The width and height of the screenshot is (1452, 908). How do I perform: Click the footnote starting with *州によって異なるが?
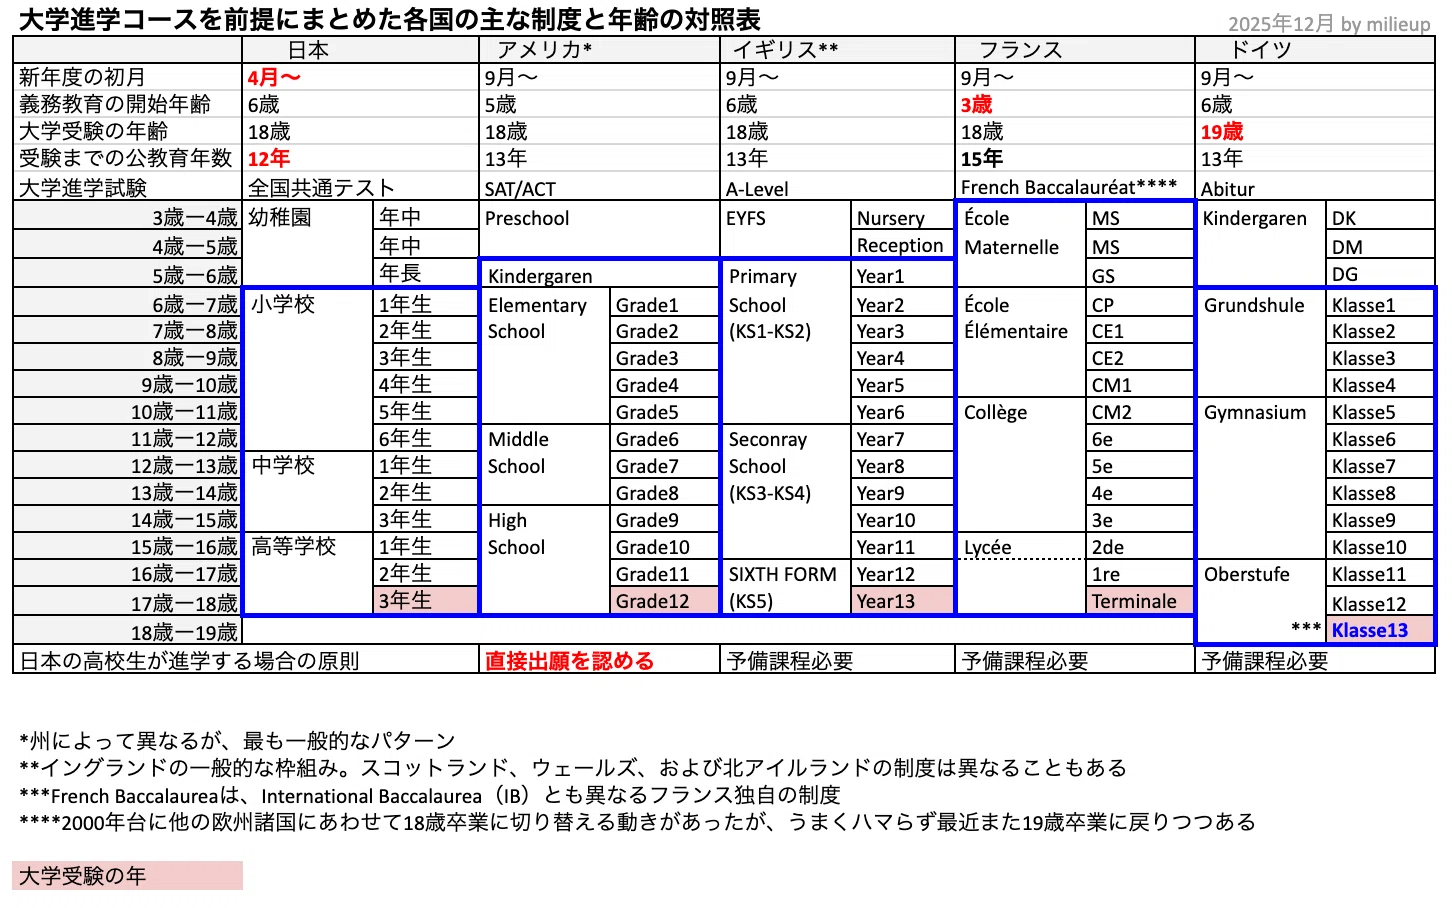click(x=237, y=740)
